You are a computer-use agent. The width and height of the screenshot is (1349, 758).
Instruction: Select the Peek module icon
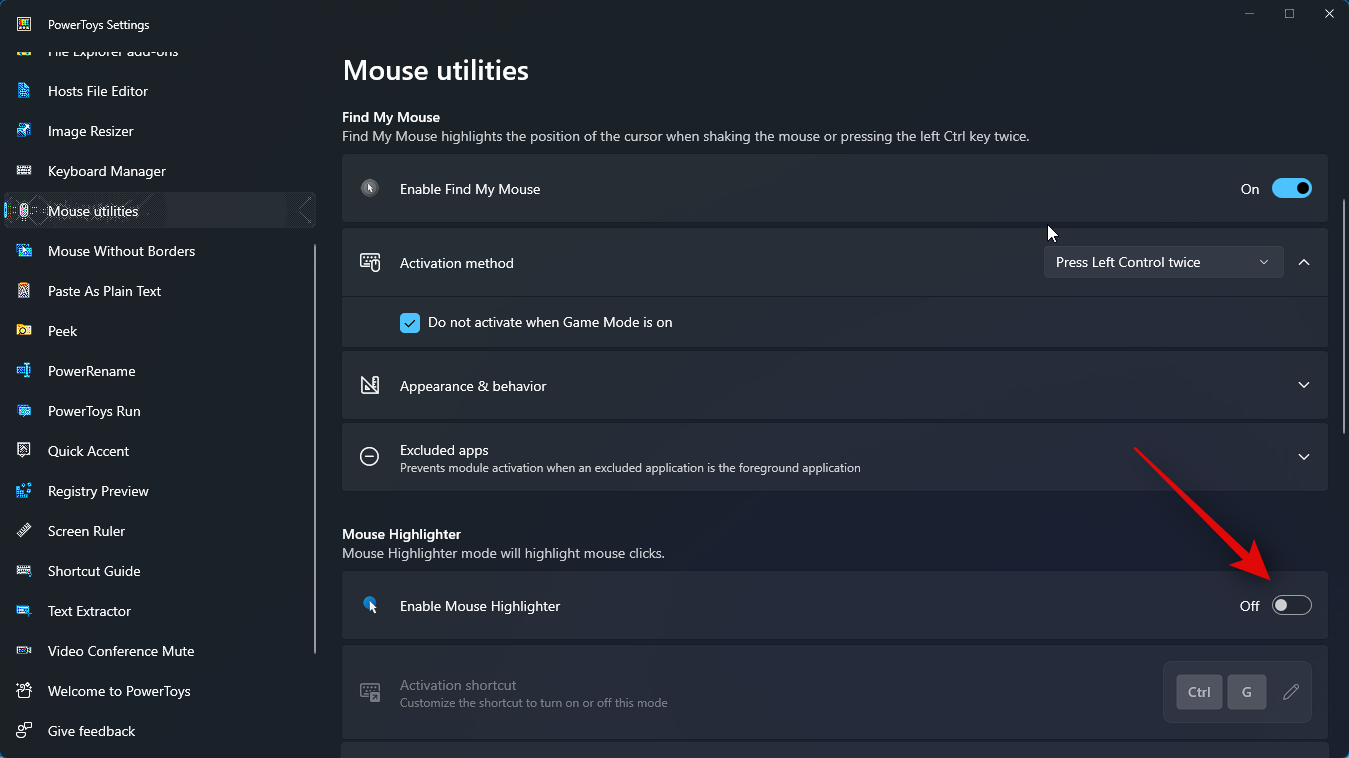click(24, 331)
